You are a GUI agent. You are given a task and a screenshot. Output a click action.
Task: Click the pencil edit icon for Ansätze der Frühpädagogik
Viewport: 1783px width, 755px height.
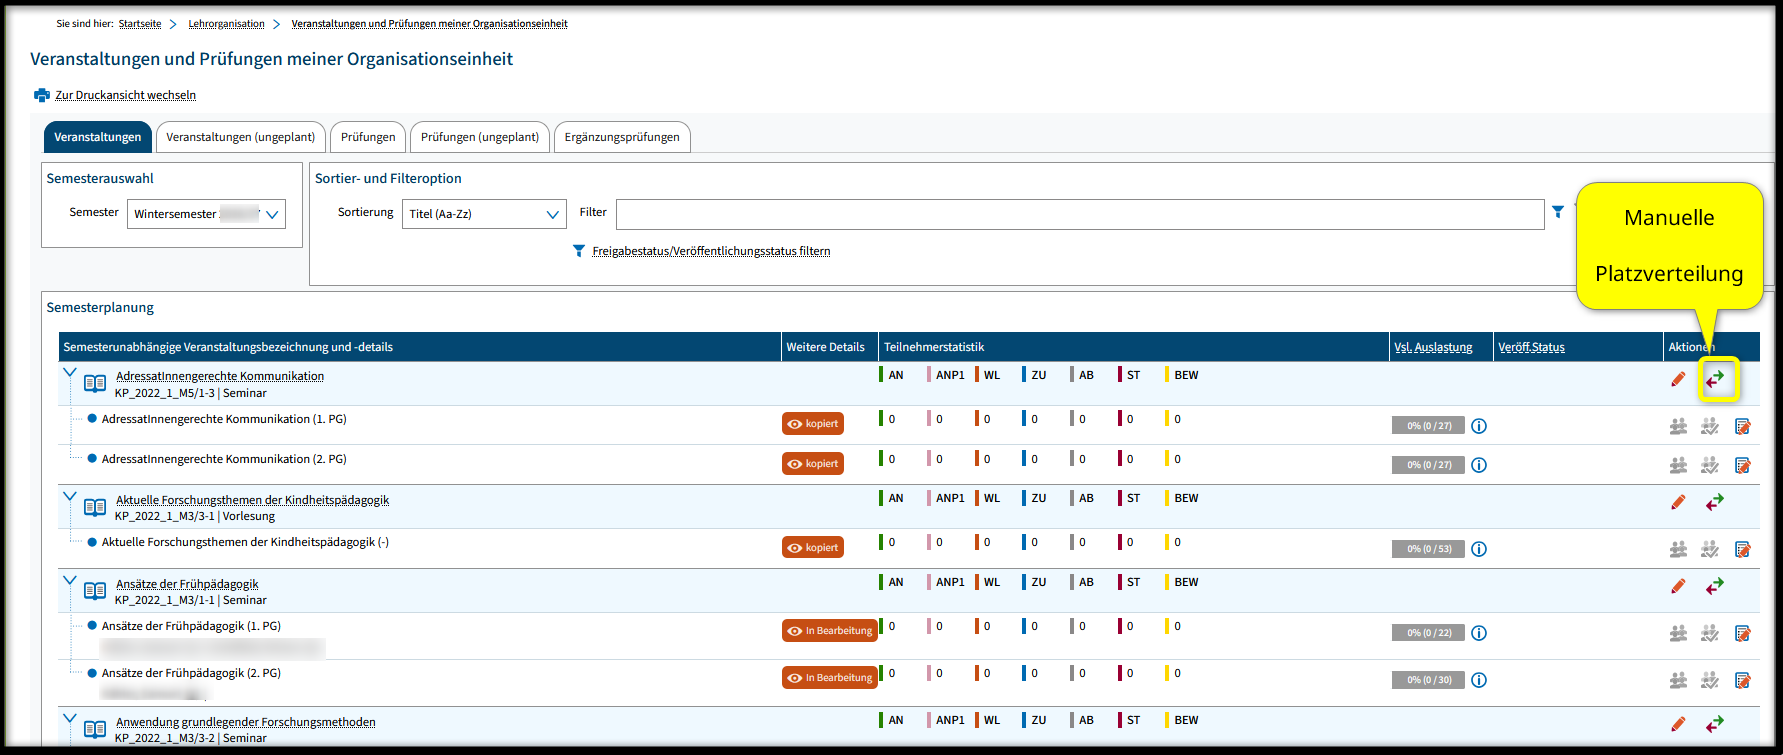(x=1678, y=586)
